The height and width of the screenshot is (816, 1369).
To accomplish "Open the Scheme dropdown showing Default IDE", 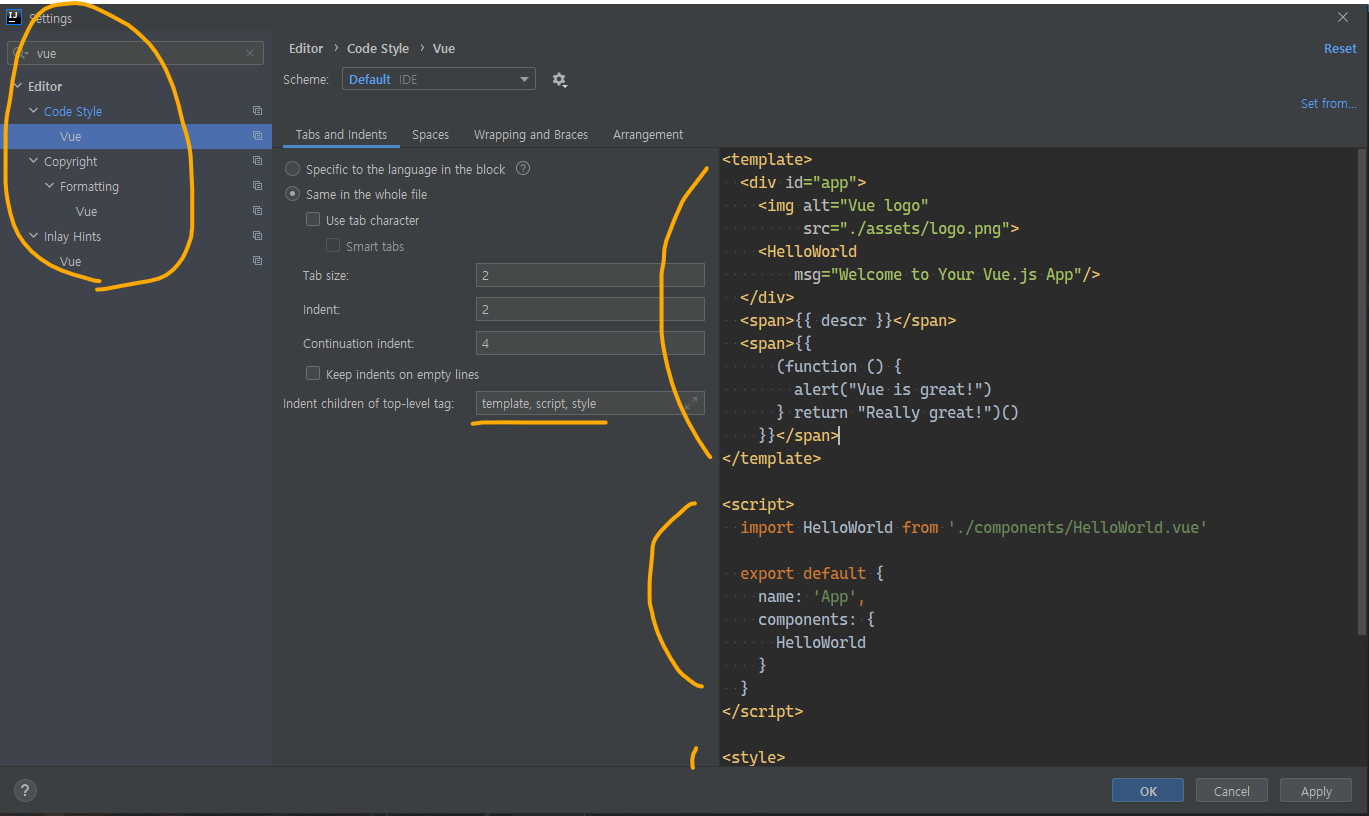I will pyautogui.click(x=439, y=79).
